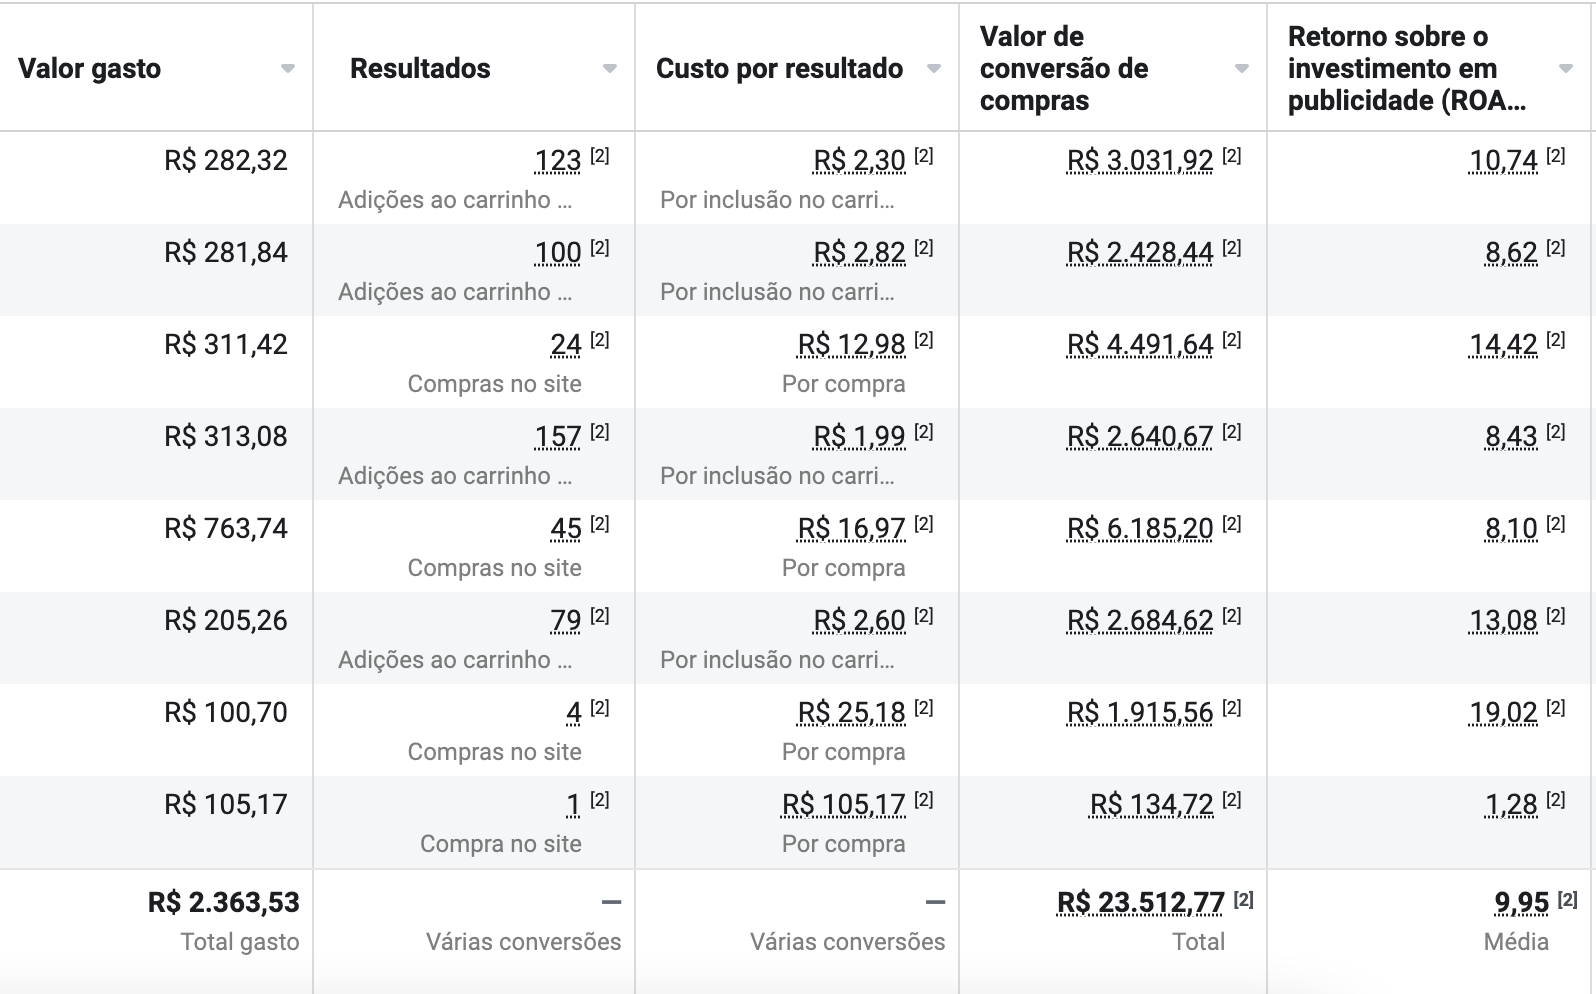The height and width of the screenshot is (994, 1596).
Task: Open the Valor gasto column dropdown arrow
Action: tap(288, 69)
